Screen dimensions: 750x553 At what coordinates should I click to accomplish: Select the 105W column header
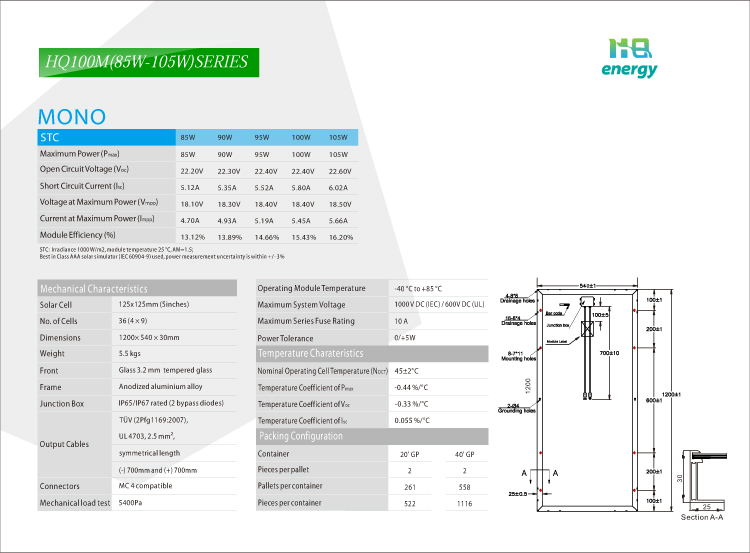click(x=338, y=137)
